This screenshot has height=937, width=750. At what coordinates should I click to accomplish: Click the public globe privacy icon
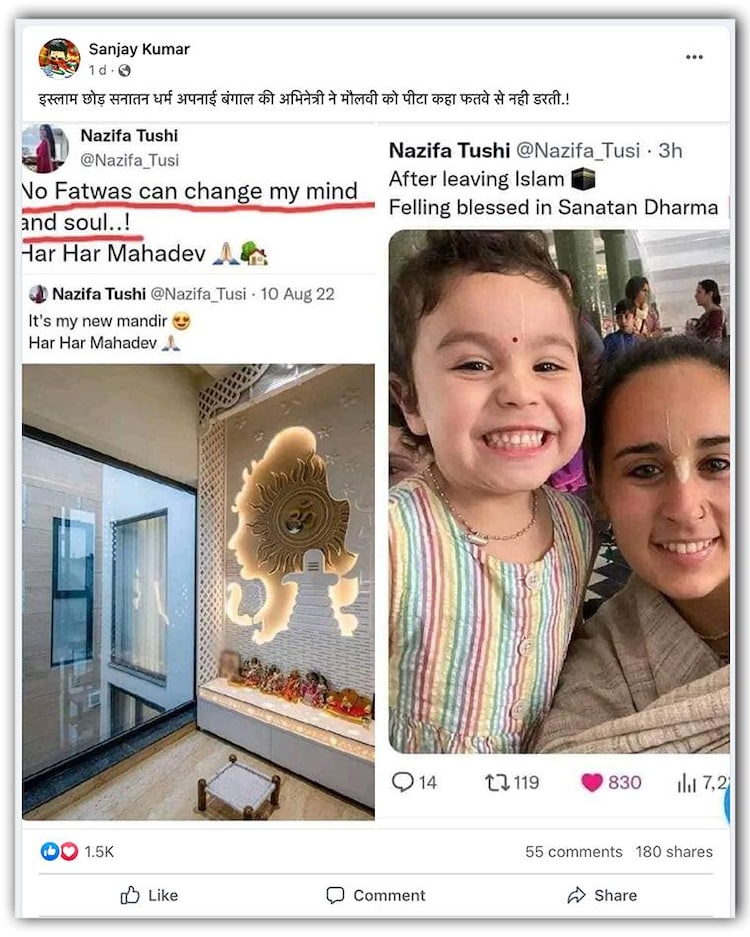coord(124,71)
